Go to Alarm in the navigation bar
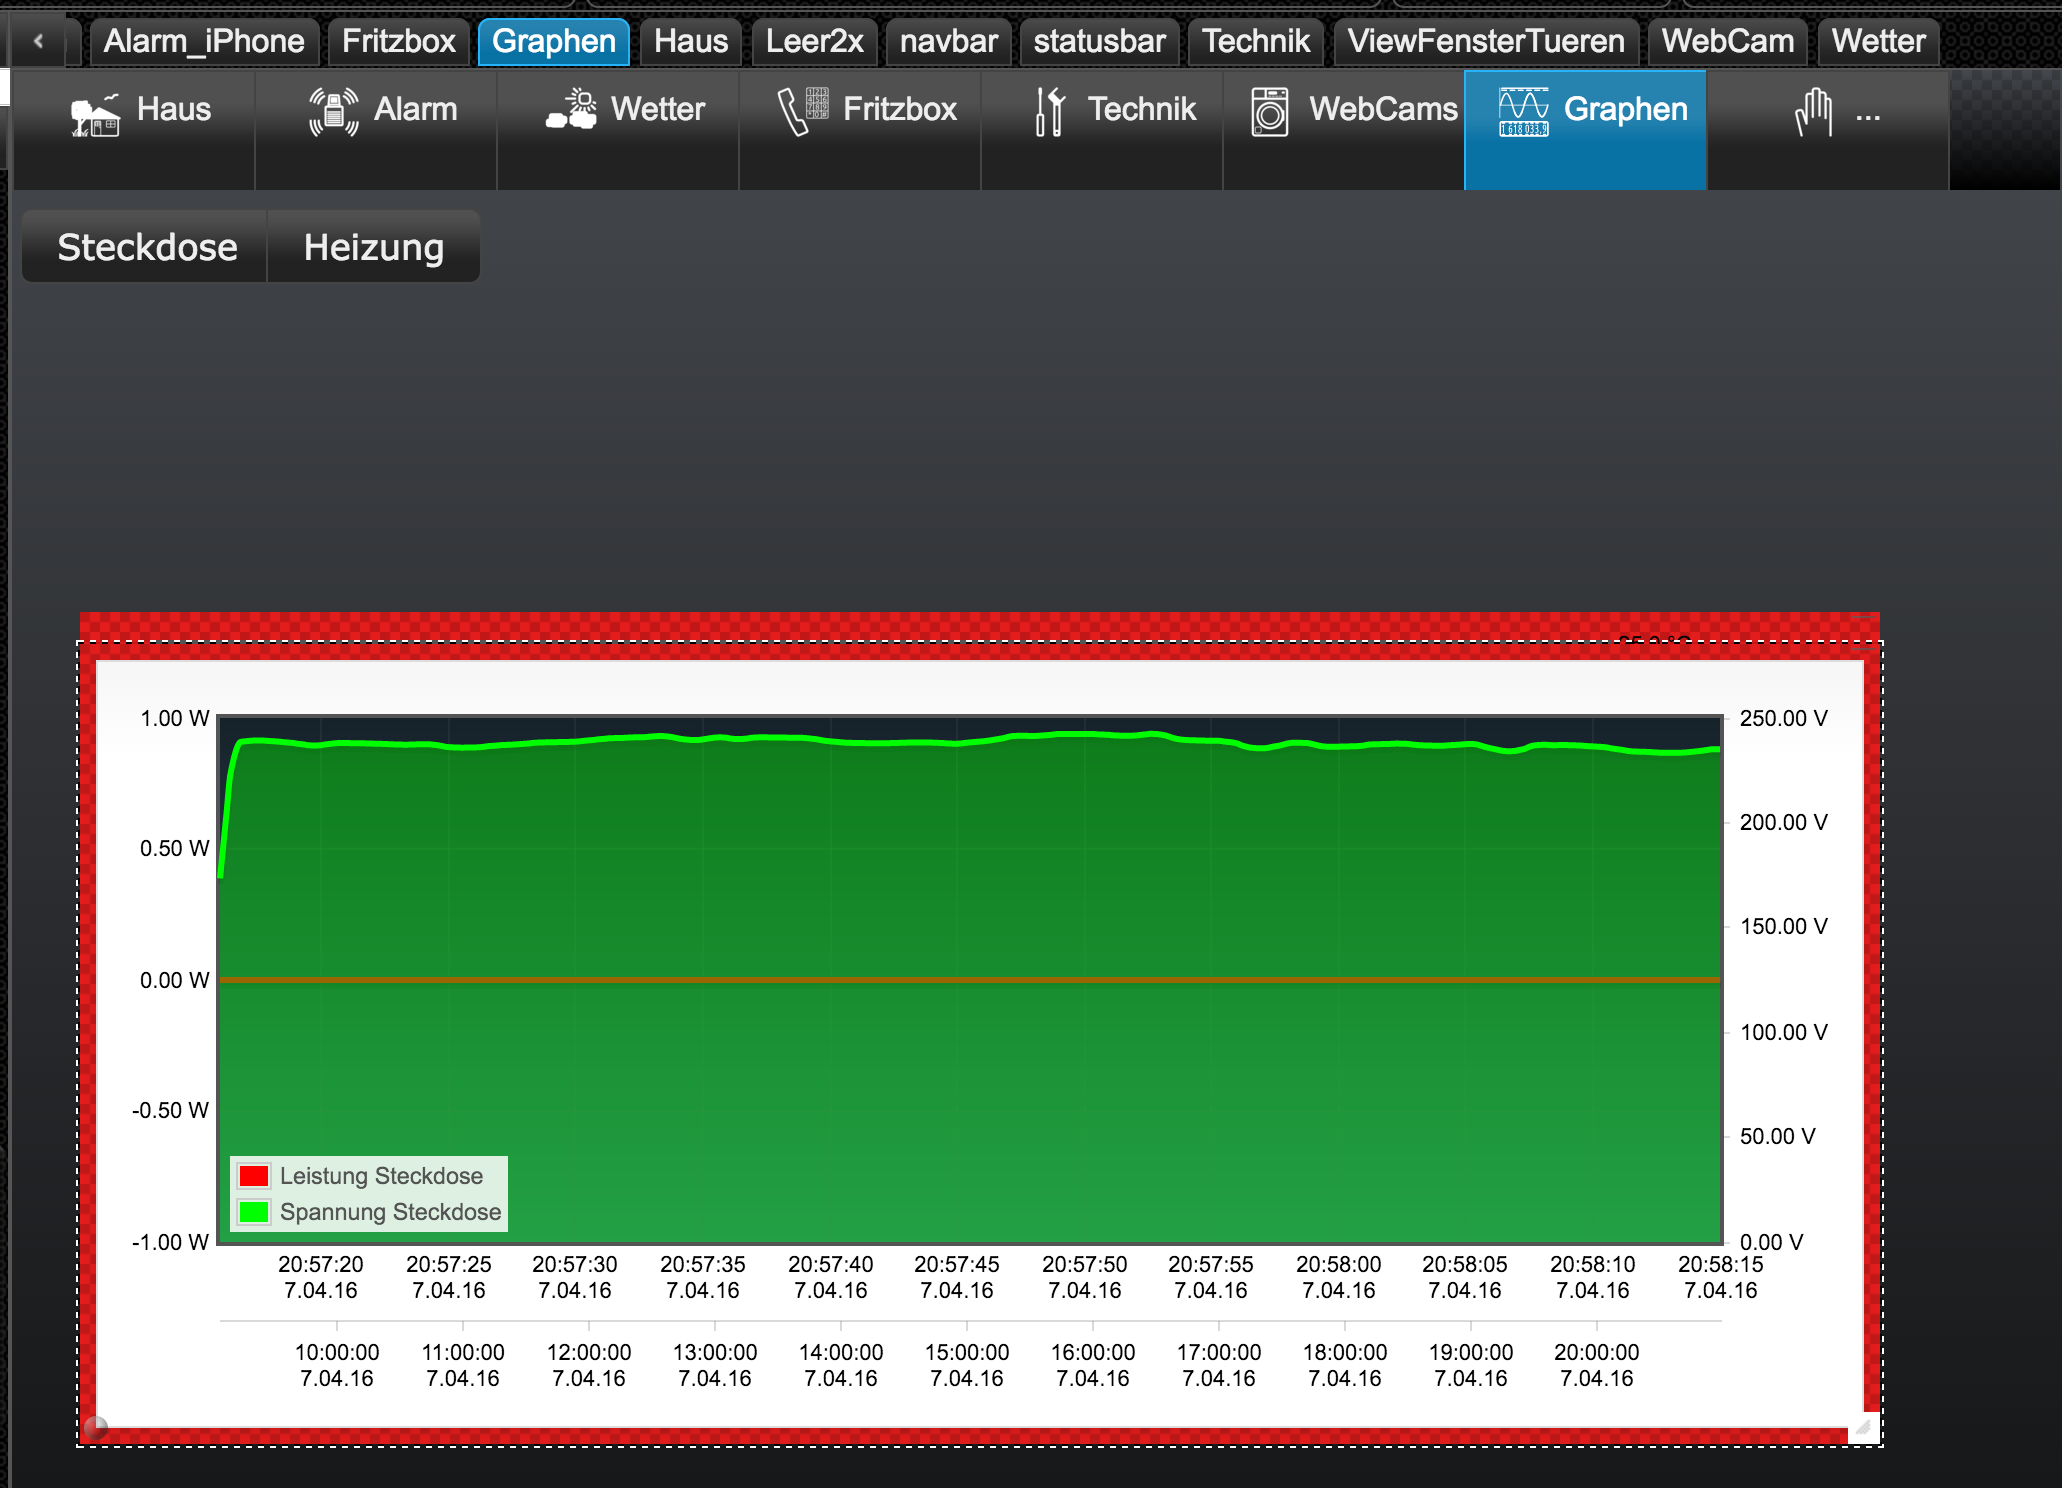The image size is (2062, 1488). pos(377,129)
